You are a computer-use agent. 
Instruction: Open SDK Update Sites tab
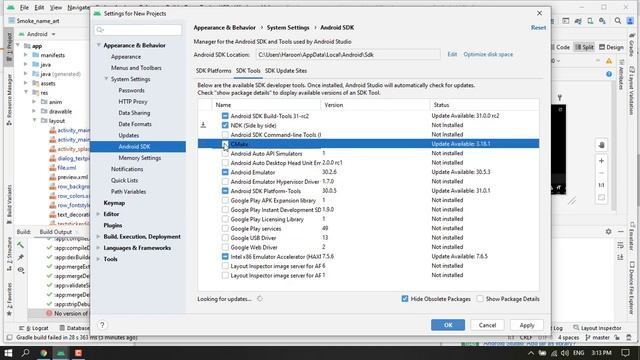pyautogui.click(x=286, y=71)
